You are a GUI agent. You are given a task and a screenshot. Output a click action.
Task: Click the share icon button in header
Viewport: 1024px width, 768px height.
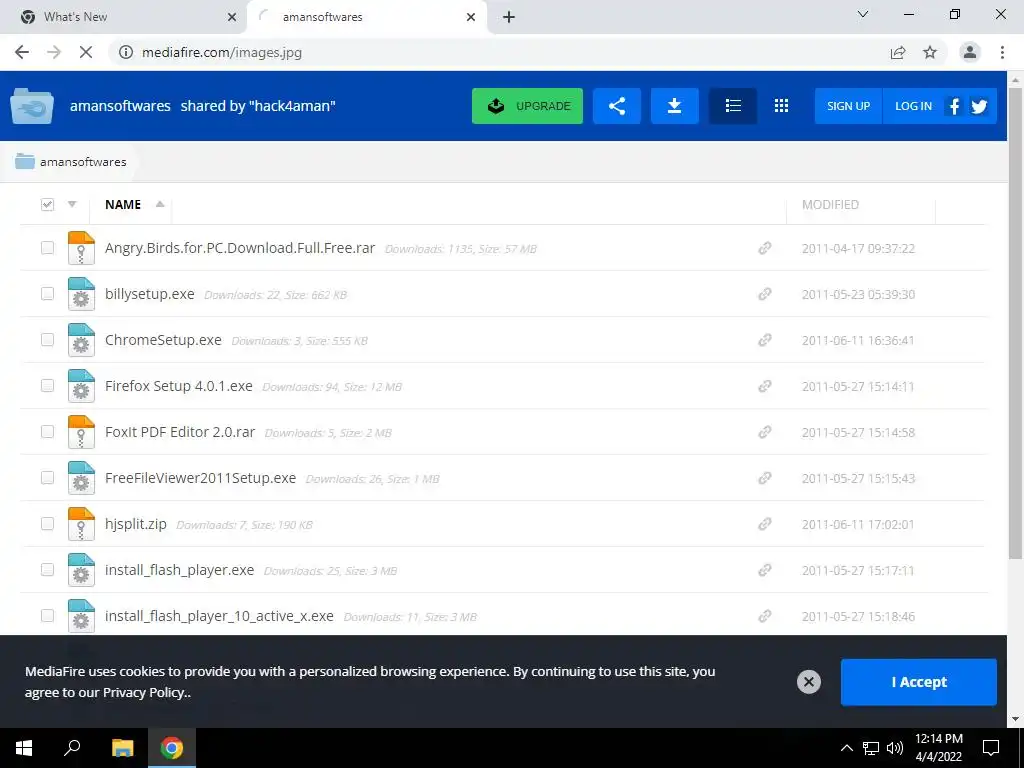pyautogui.click(x=616, y=106)
